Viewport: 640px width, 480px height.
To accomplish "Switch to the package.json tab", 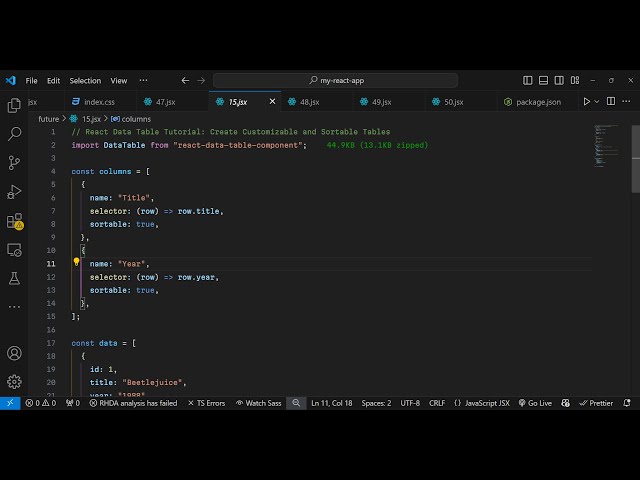I will (x=538, y=102).
